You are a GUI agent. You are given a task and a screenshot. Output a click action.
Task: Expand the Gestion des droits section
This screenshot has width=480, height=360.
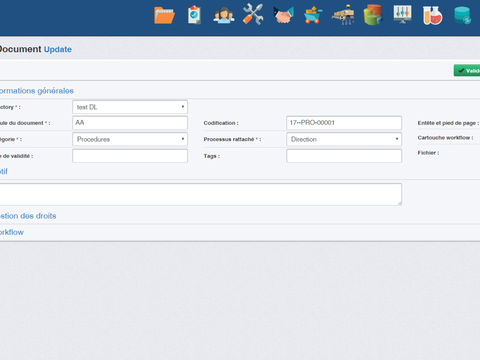pyautogui.click(x=28, y=216)
